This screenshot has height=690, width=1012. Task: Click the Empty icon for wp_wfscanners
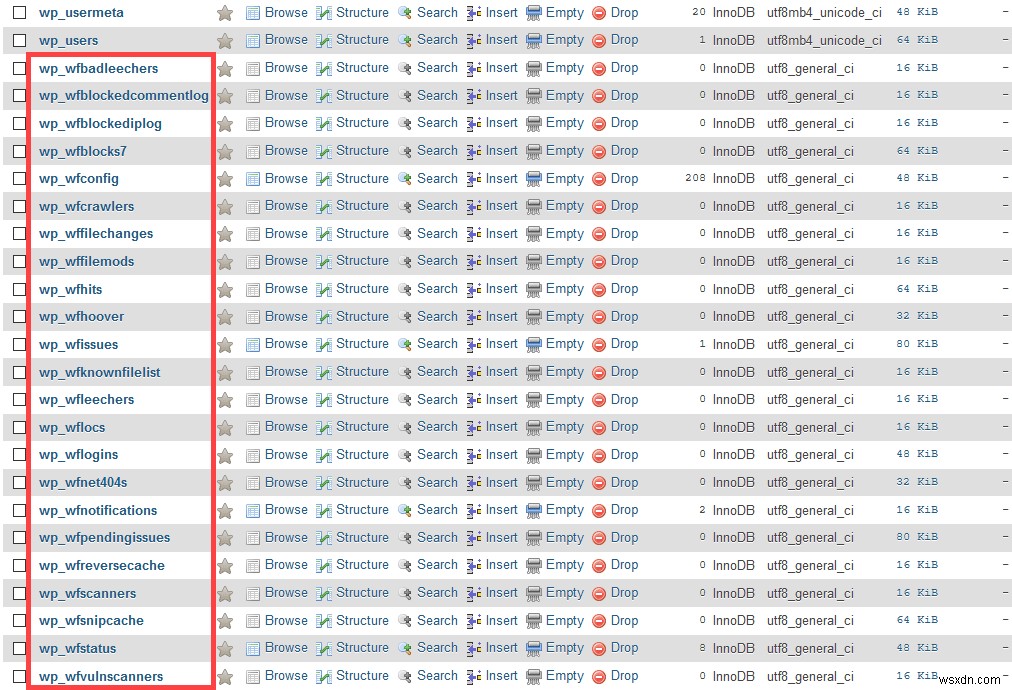tap(533, 593)
